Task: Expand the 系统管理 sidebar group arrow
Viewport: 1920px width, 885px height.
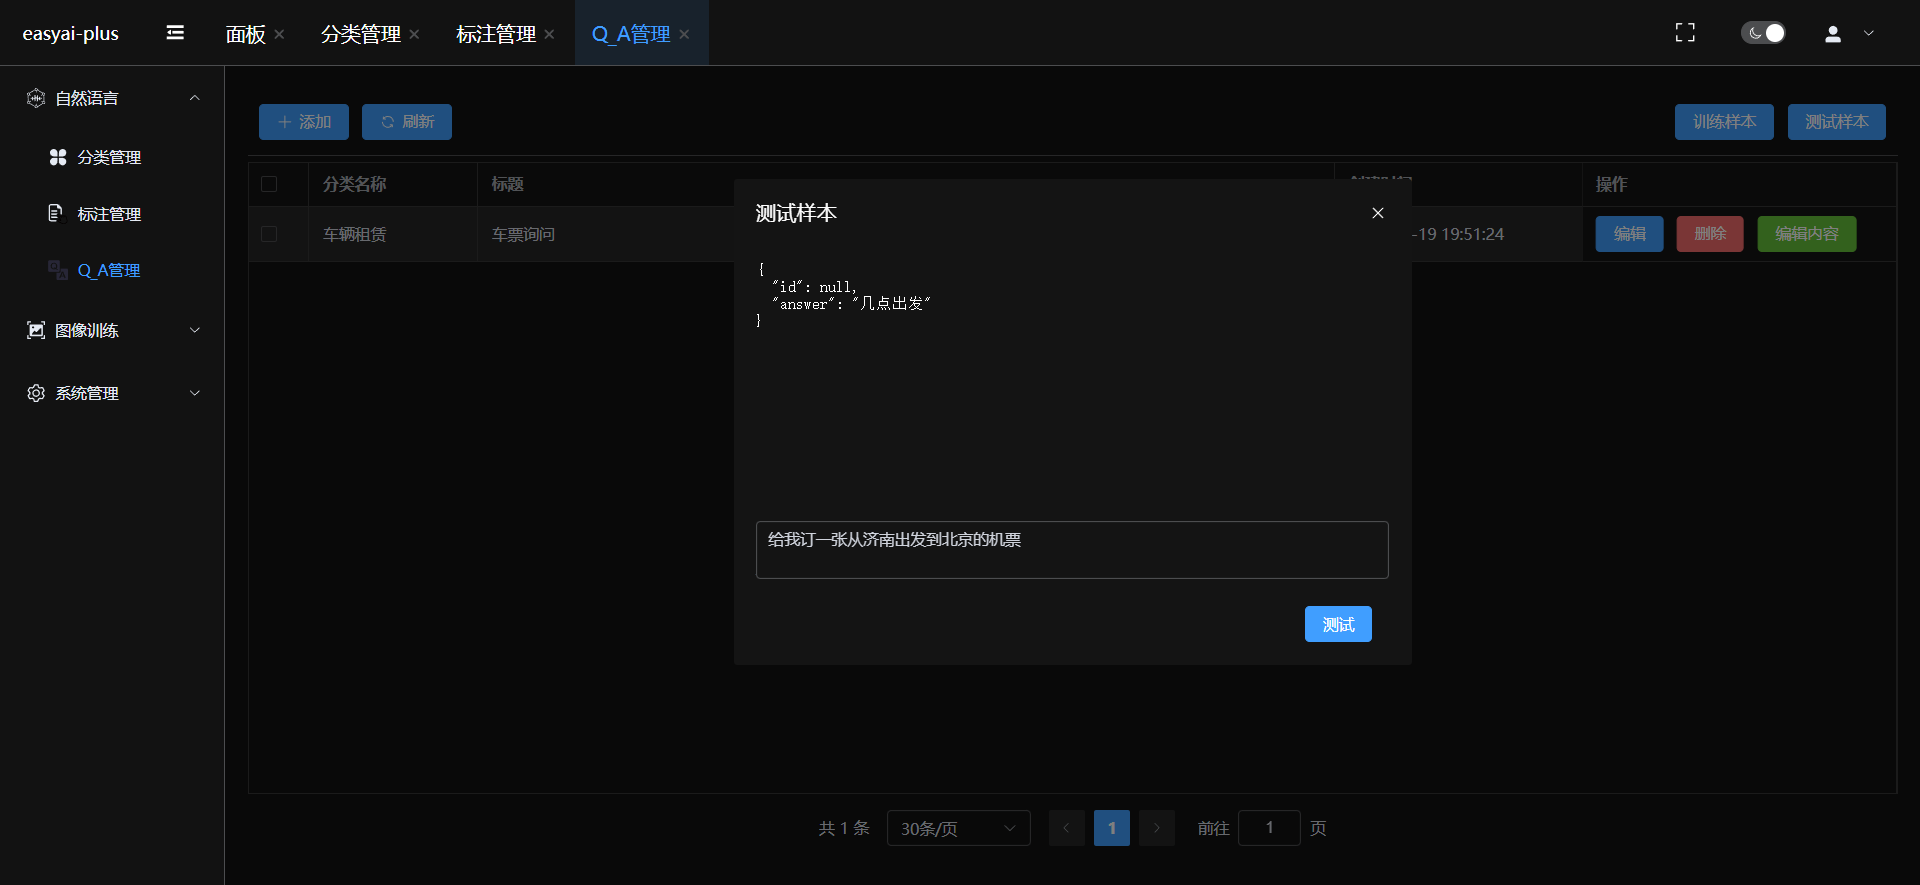Action: click(195, 393)
